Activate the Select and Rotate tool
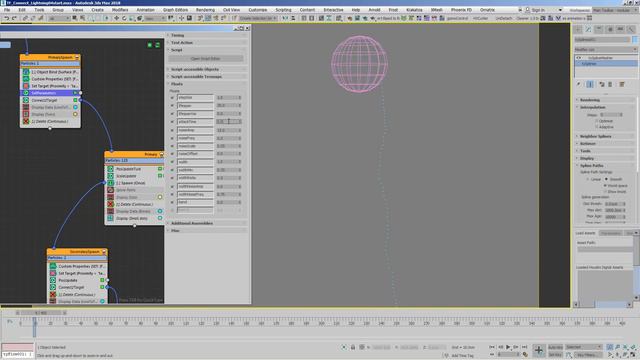 [124, 18]
